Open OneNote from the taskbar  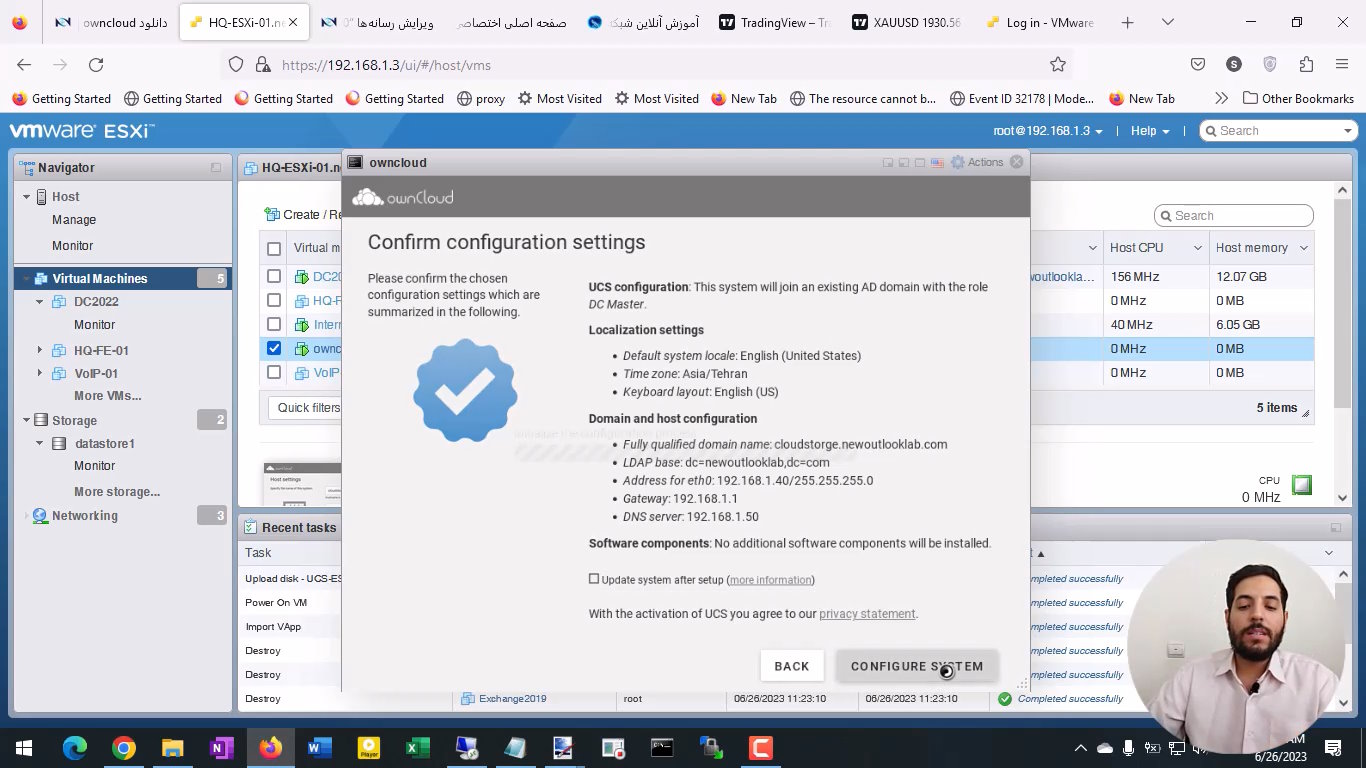click(x=222, y=748)
